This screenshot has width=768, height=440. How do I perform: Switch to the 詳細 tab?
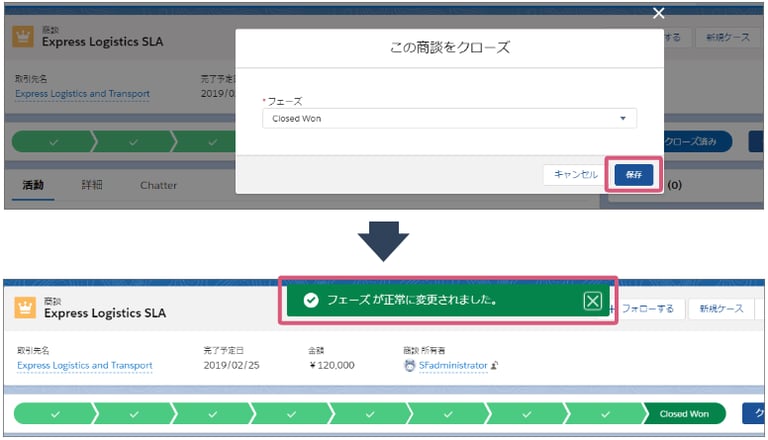tap(92, 185)
